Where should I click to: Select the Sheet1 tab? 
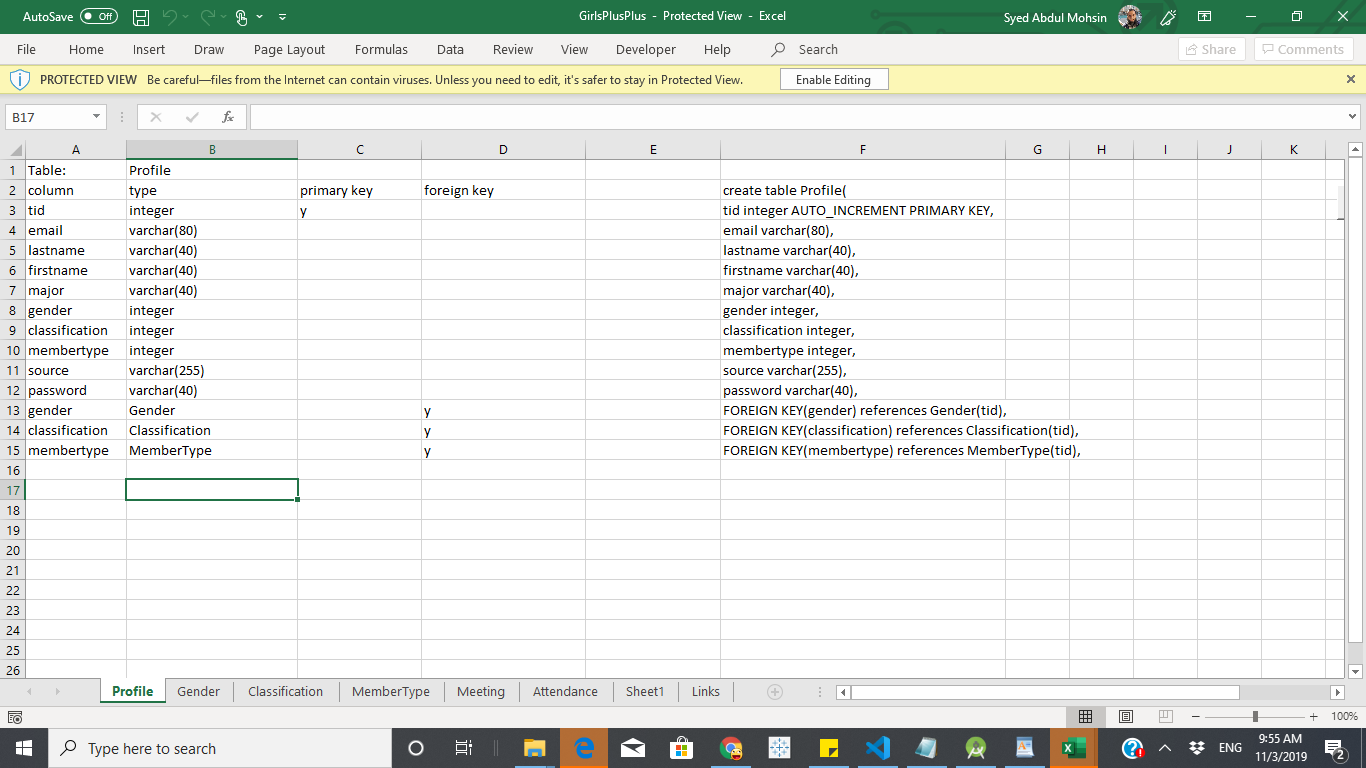coord(645,691)
